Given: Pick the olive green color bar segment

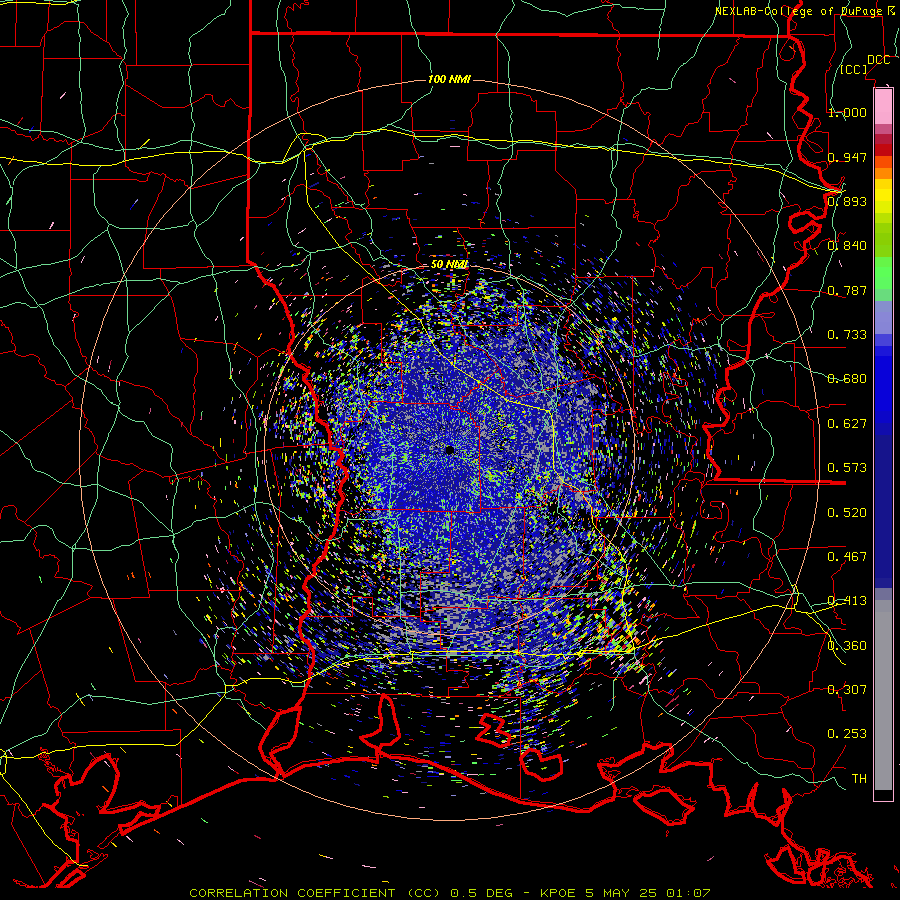Looking at the screenshot, I should [x=883, y=239].
